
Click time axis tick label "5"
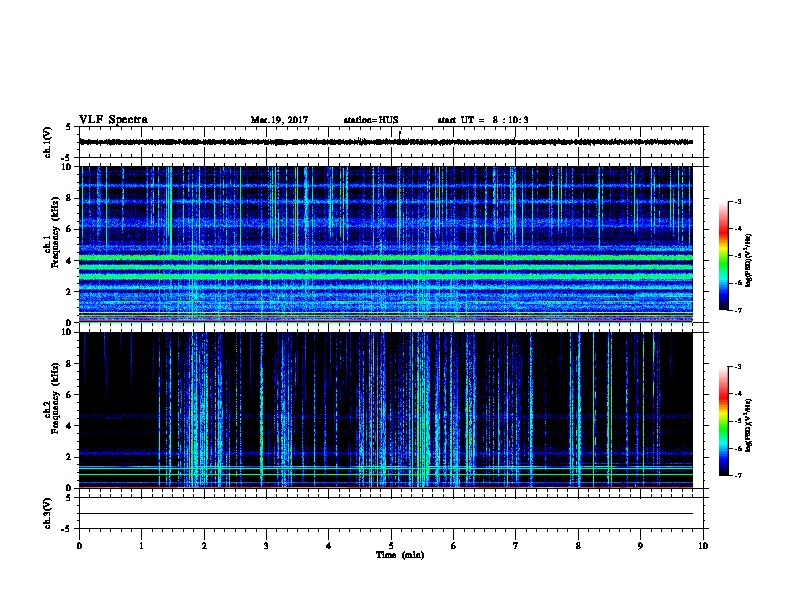click(391, 546)
